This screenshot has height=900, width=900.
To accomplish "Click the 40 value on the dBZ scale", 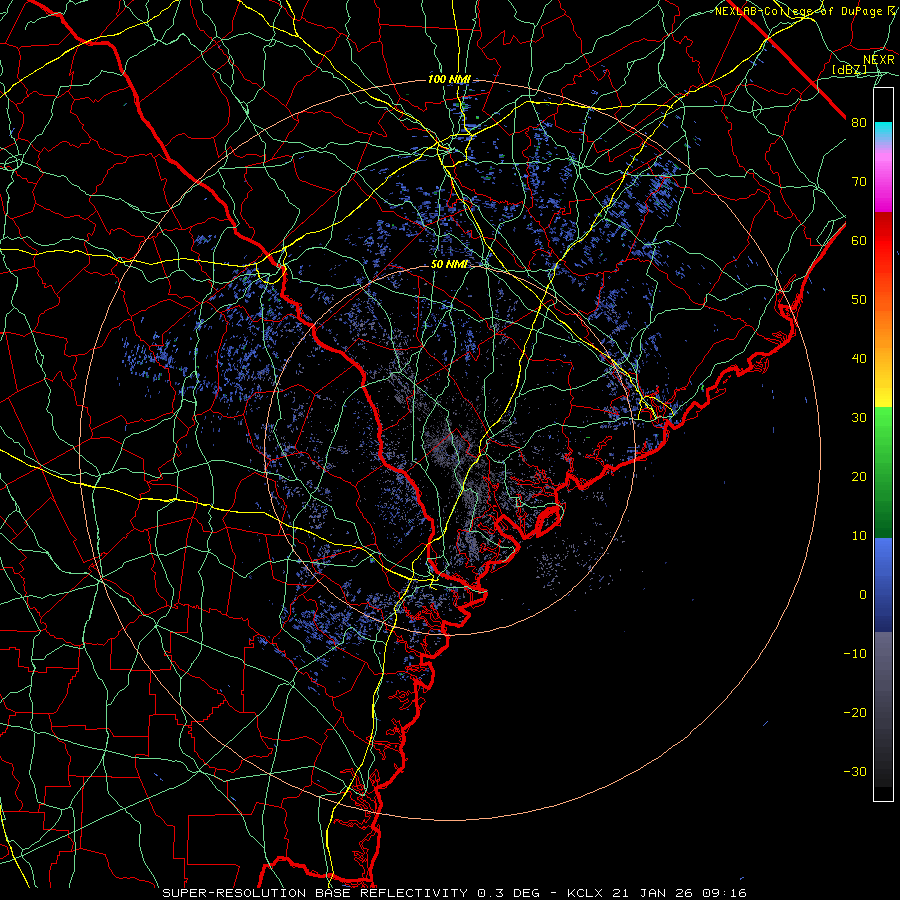I will click(859, 359).
